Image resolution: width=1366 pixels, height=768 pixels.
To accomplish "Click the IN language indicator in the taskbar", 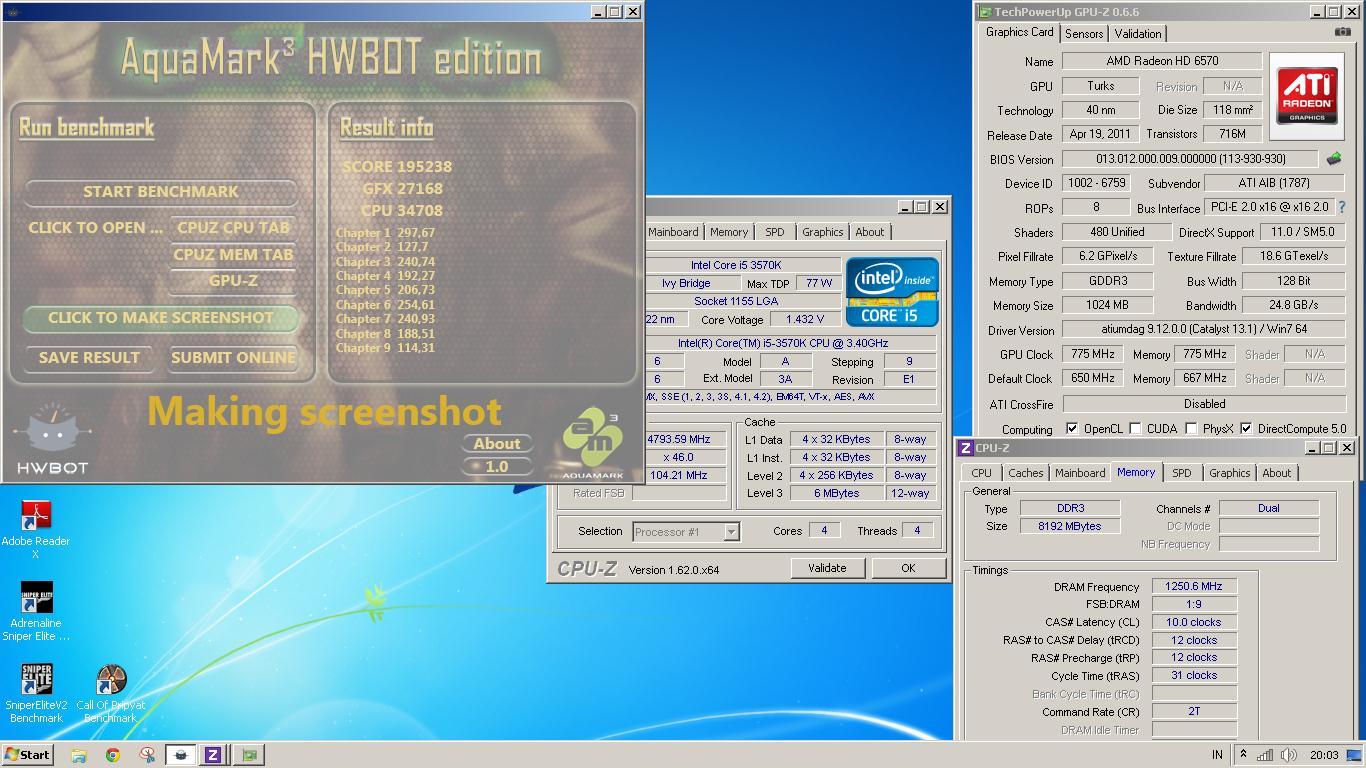I will pos(1217,755).
